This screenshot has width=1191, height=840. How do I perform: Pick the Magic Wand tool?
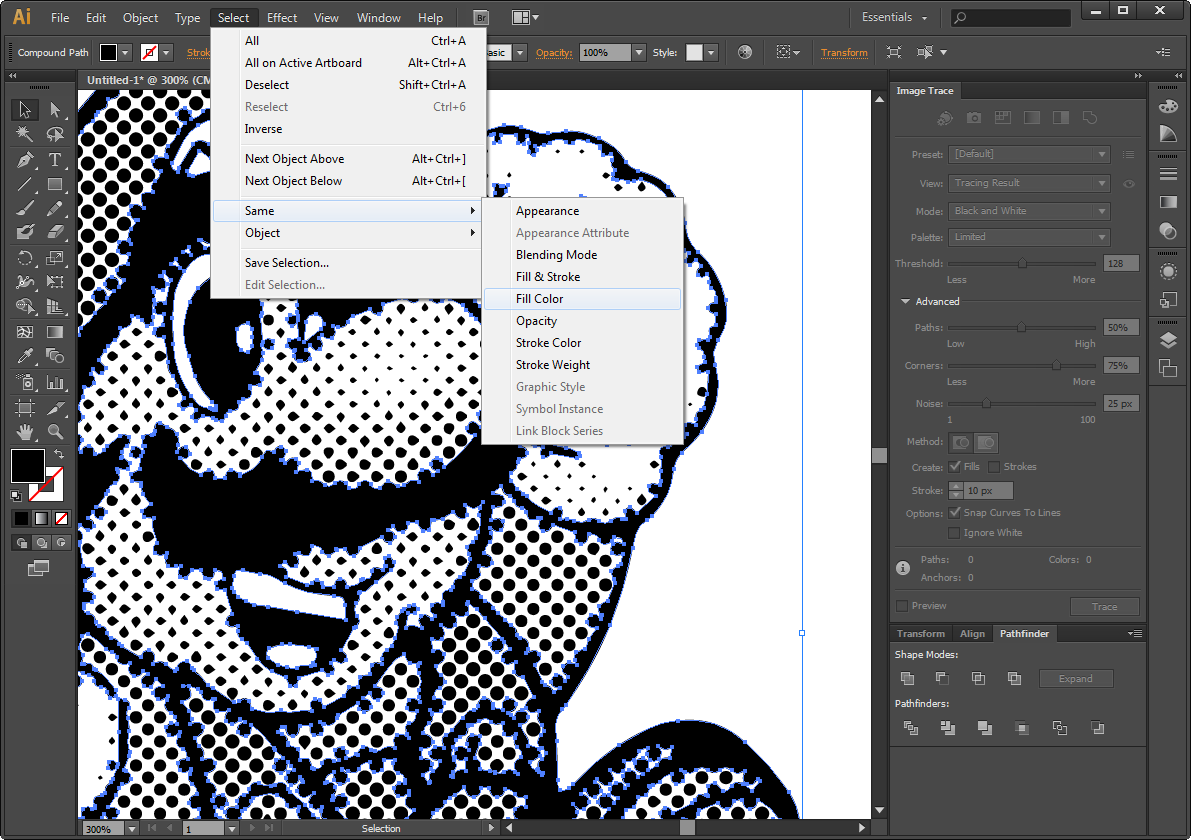[x=25, y=134]
